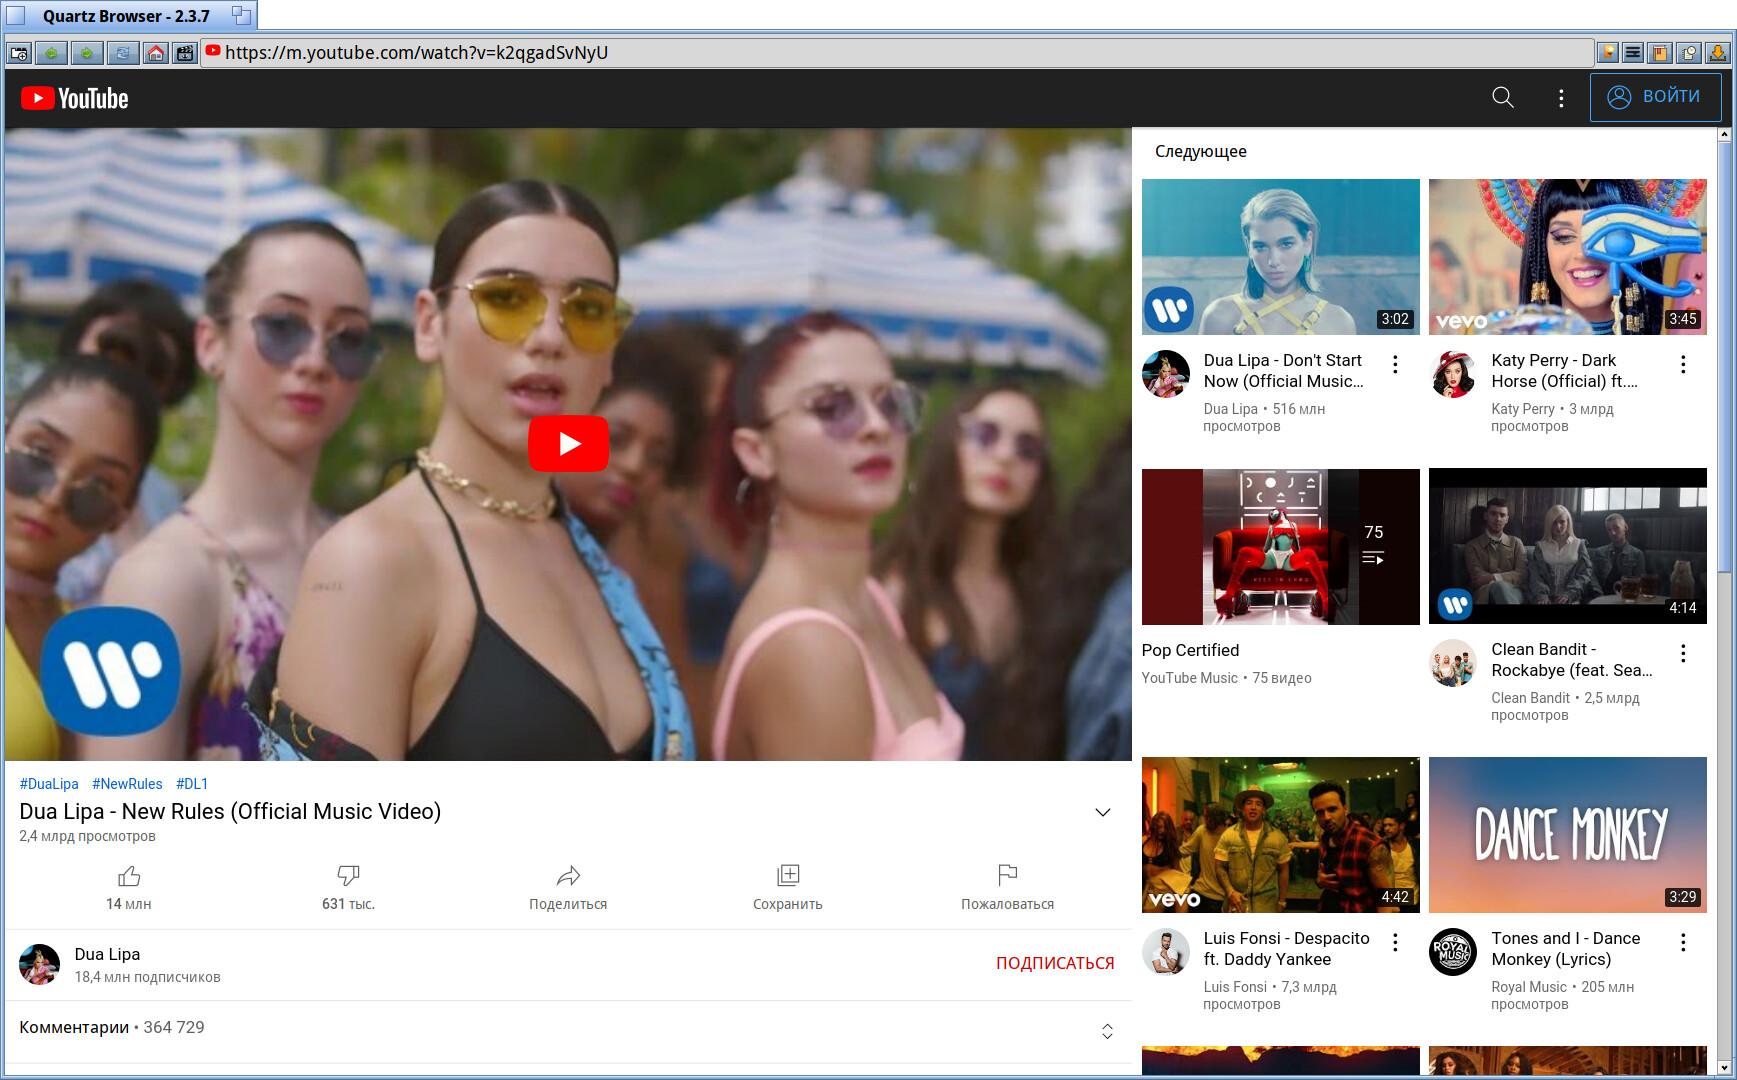Open the #NewRules hashtag link
Screen dimensions: 1737x1080
[x=127, y=784]
